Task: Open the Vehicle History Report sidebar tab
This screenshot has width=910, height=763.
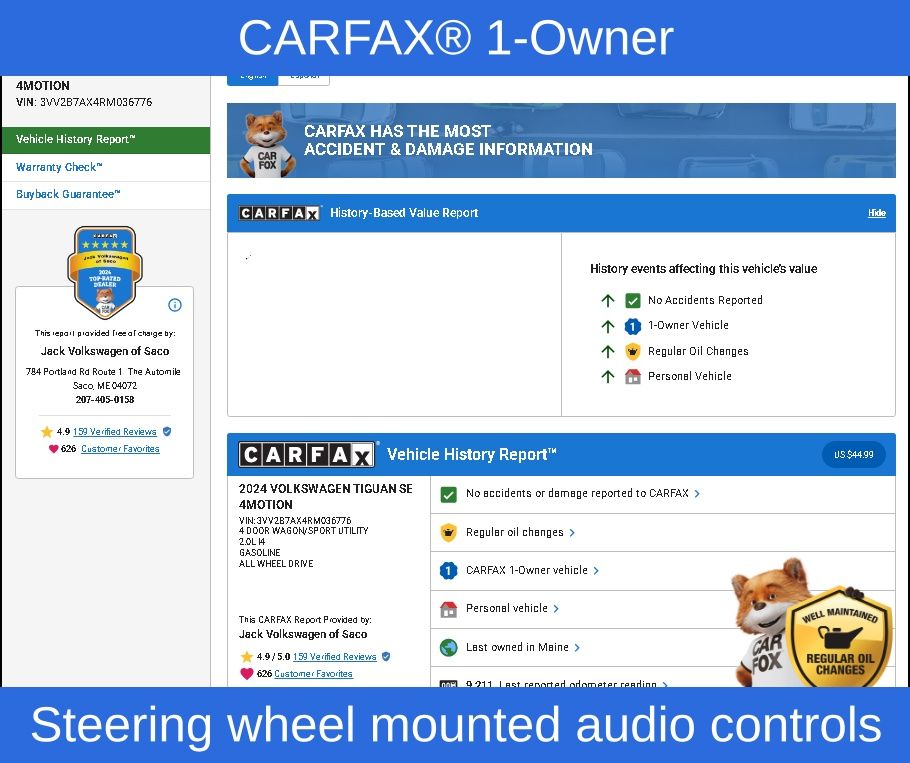Action: tap(106, 140)
